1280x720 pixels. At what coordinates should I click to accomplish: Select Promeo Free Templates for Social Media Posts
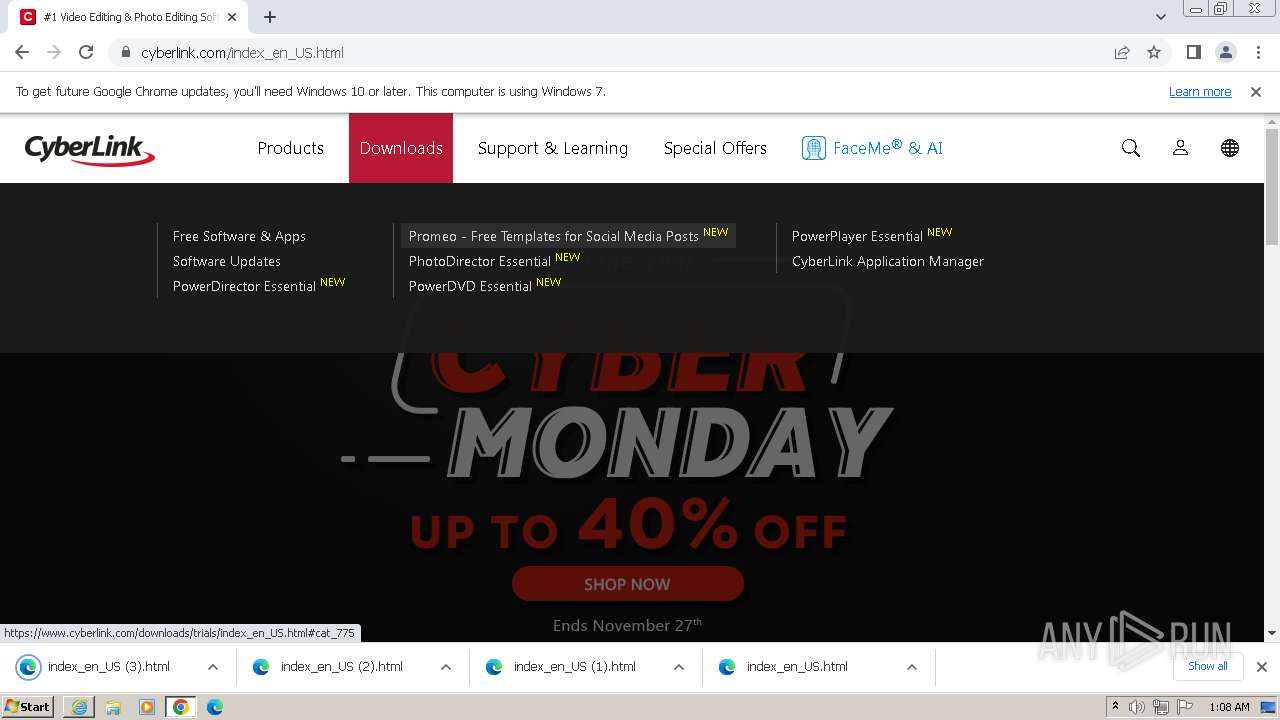[x=568, y=236]
